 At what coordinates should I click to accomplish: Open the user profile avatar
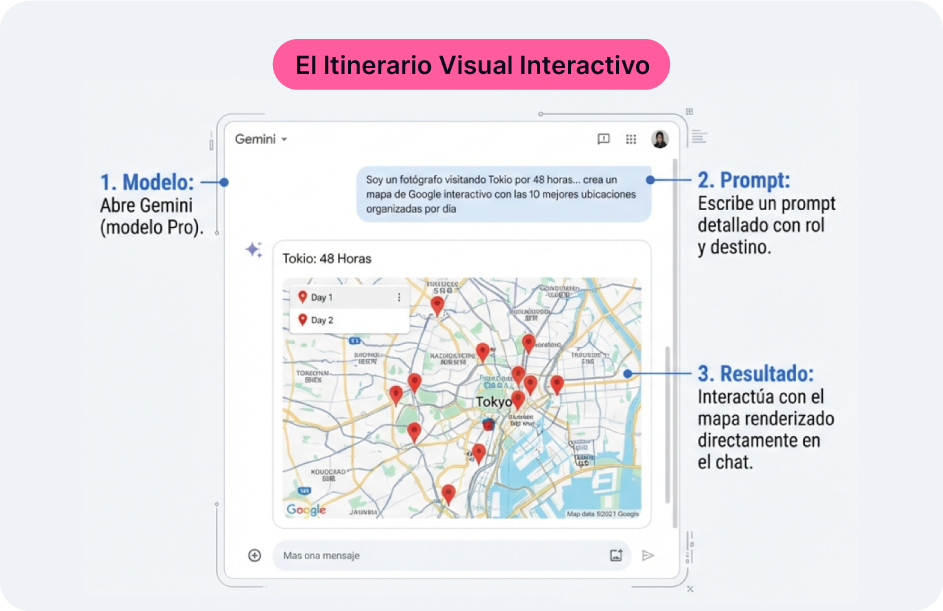pyautogui.click(x=660, y=139)
